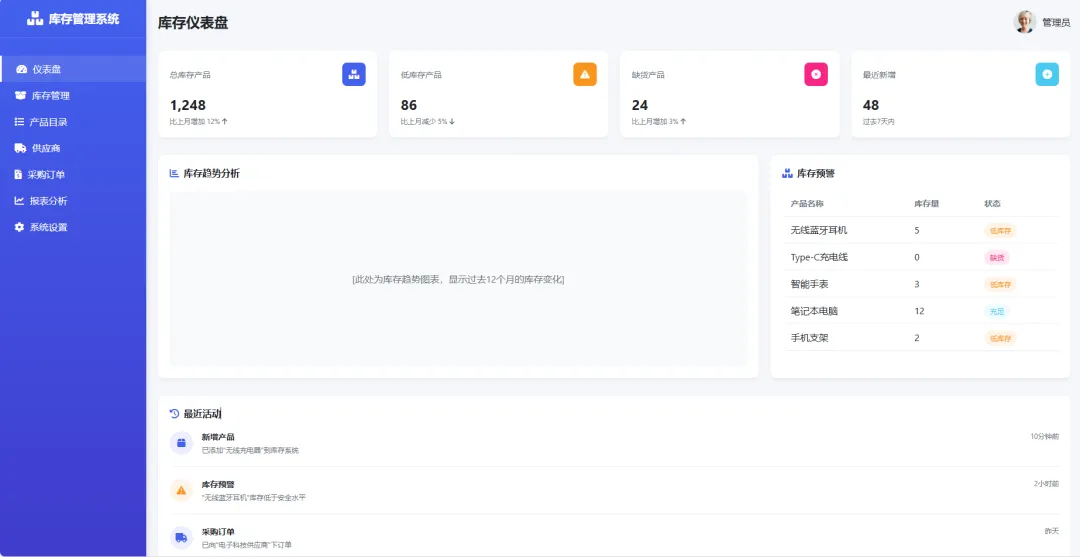1080x557 pixels.
Task: Click the 状态 column header
Action: pyautogui.click(x=993, y=204)
